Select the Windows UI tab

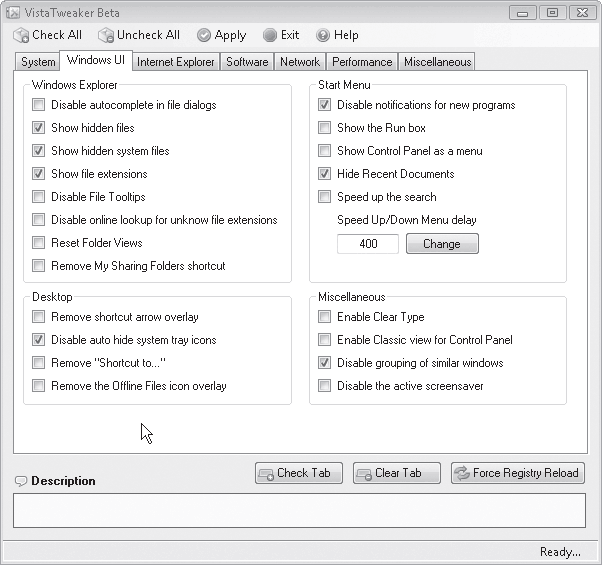[96, 60]
